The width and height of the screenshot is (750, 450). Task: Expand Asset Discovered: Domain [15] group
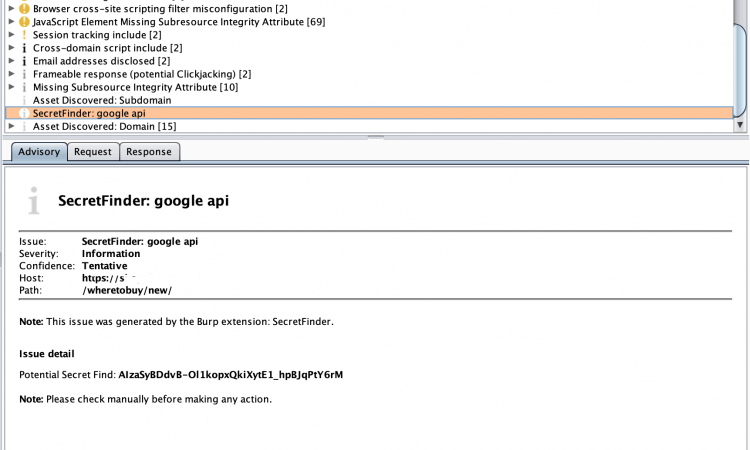[x=11, y=126]
